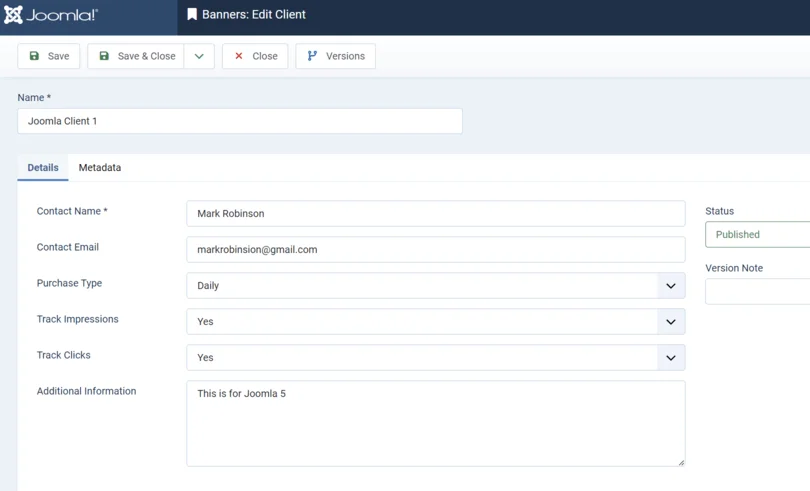810x491 pixels.
Task: Close the client editor with Close button
Action: pos(255,56)
